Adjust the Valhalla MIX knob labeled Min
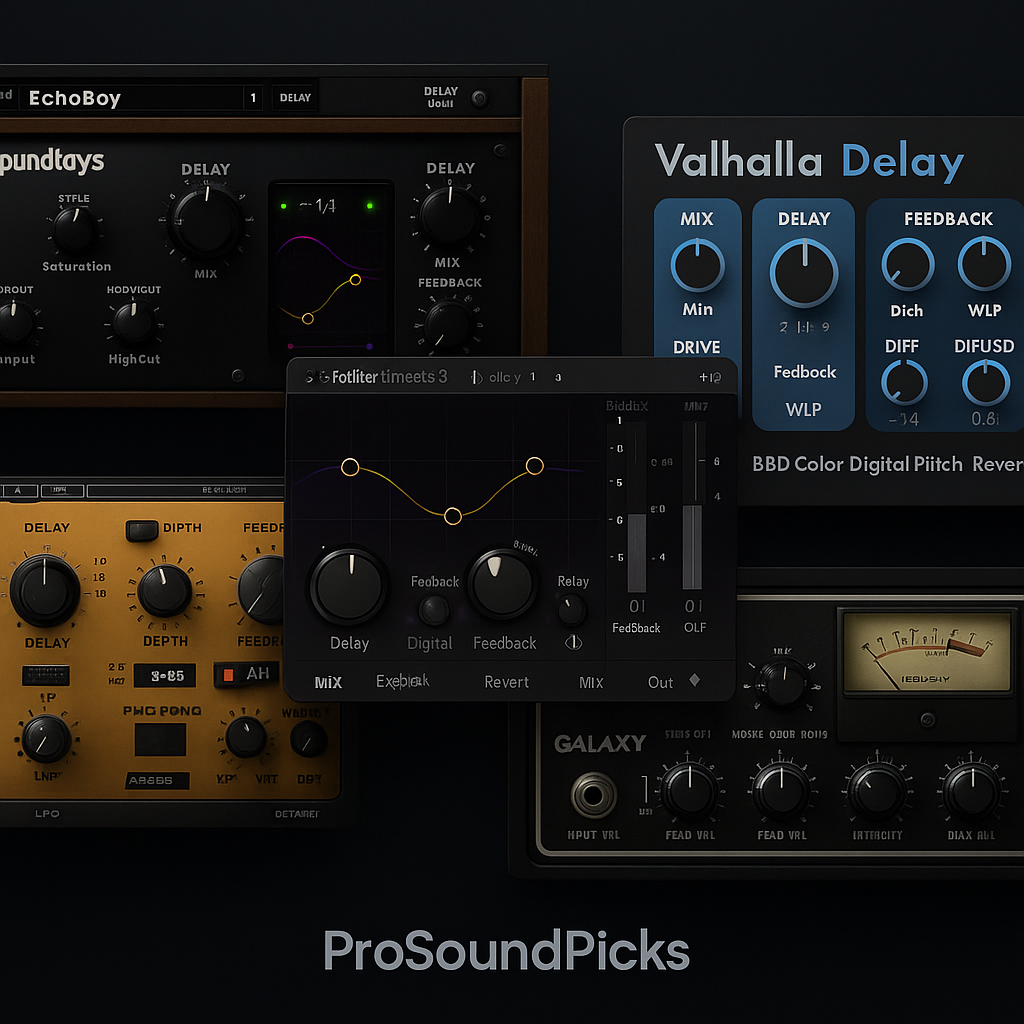1024x1024 pixels. (x=697, y=265)
